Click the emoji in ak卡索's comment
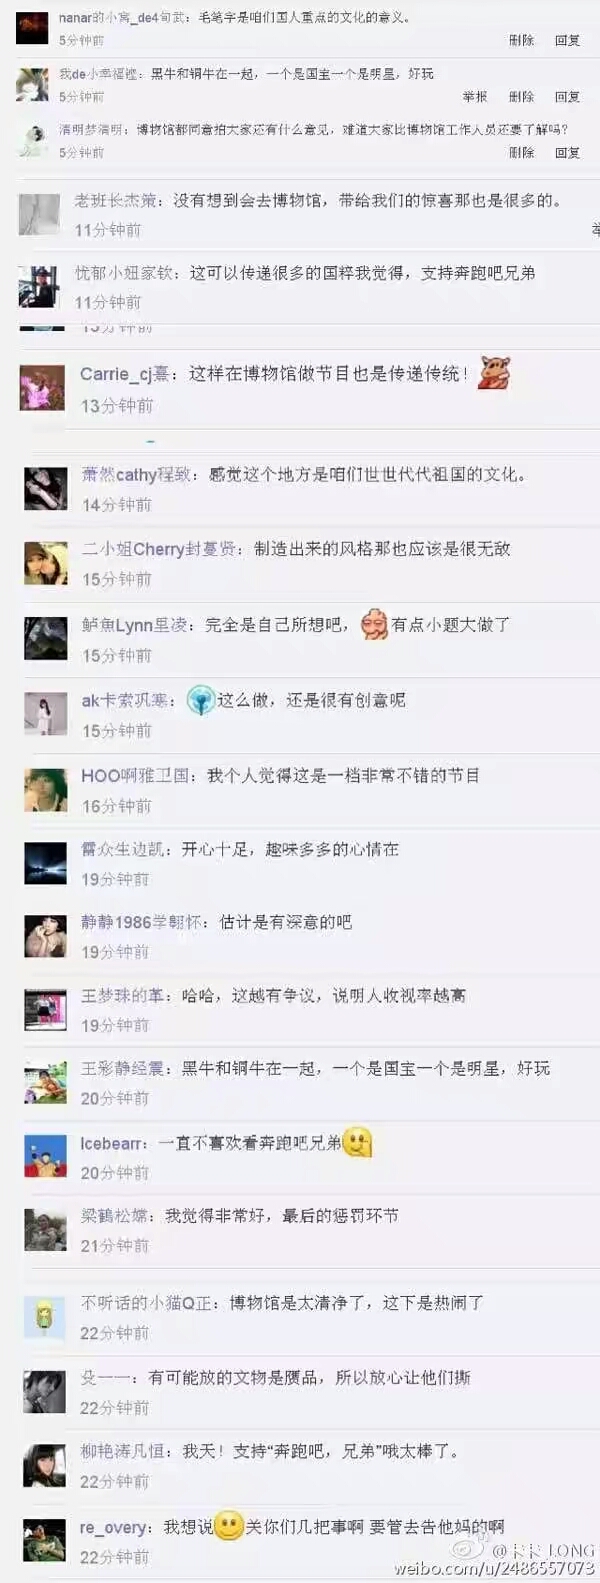600x1583 pixels. click(201, 700)
